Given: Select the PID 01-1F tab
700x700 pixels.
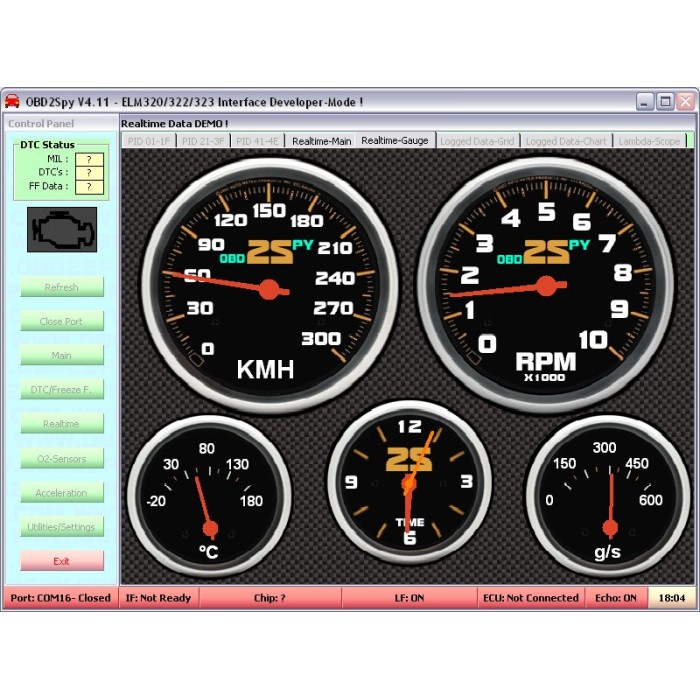Looking at the screenshot, I should [x=149, y=141].
